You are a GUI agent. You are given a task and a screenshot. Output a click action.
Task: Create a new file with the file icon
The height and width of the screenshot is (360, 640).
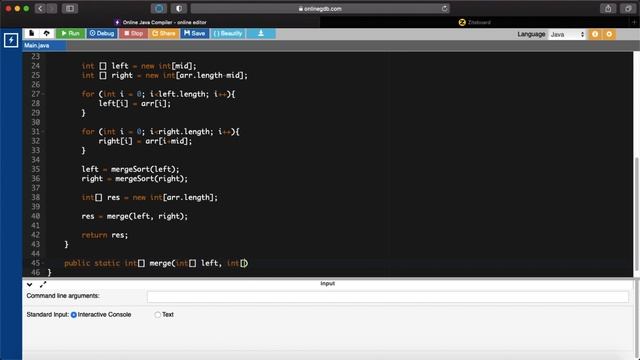[32, 33]
